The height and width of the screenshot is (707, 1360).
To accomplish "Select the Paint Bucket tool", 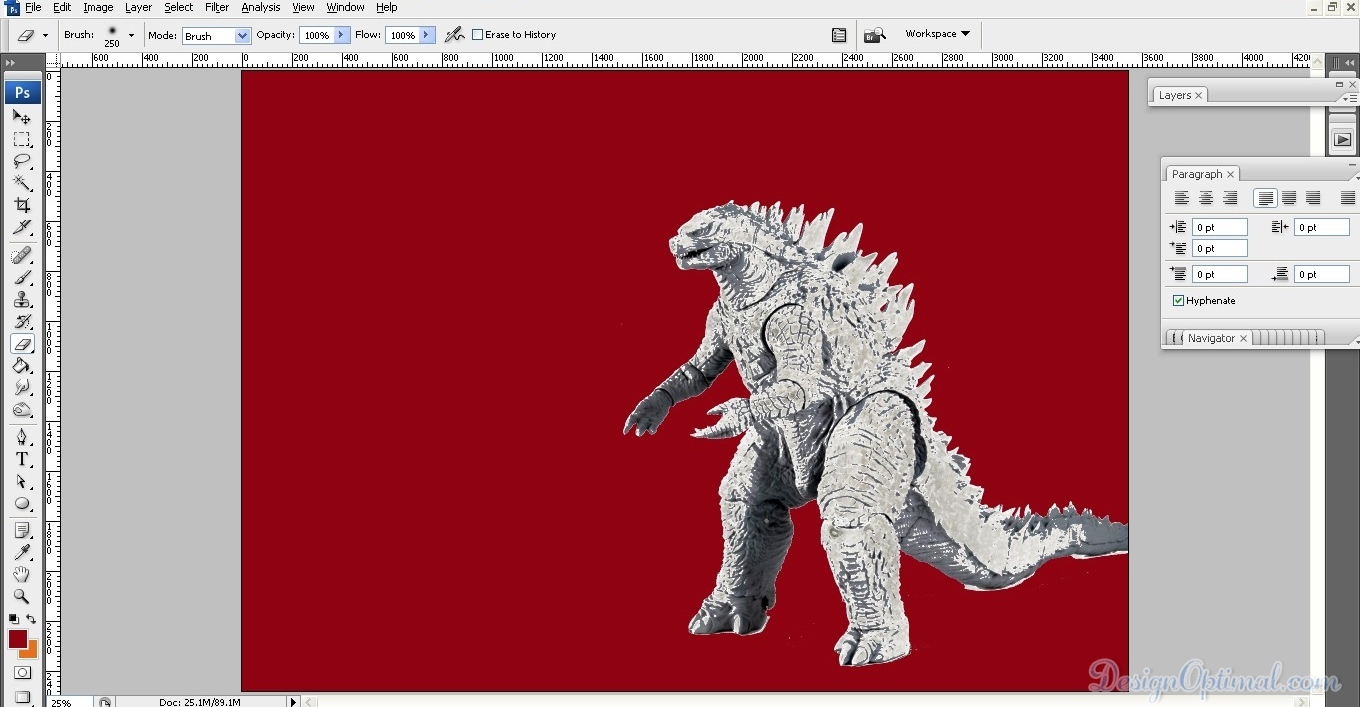I will pos(22,366).
